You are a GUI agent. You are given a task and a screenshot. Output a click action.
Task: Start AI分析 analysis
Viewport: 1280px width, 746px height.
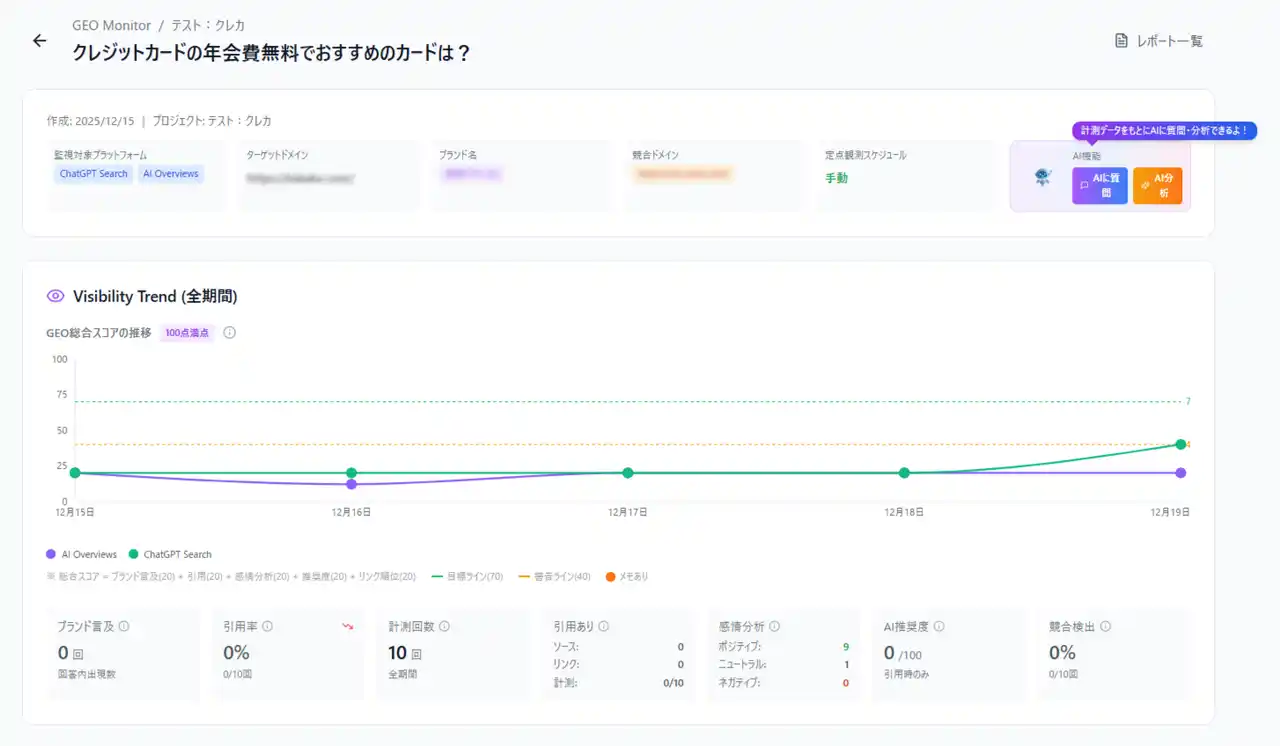[1158, 186]
